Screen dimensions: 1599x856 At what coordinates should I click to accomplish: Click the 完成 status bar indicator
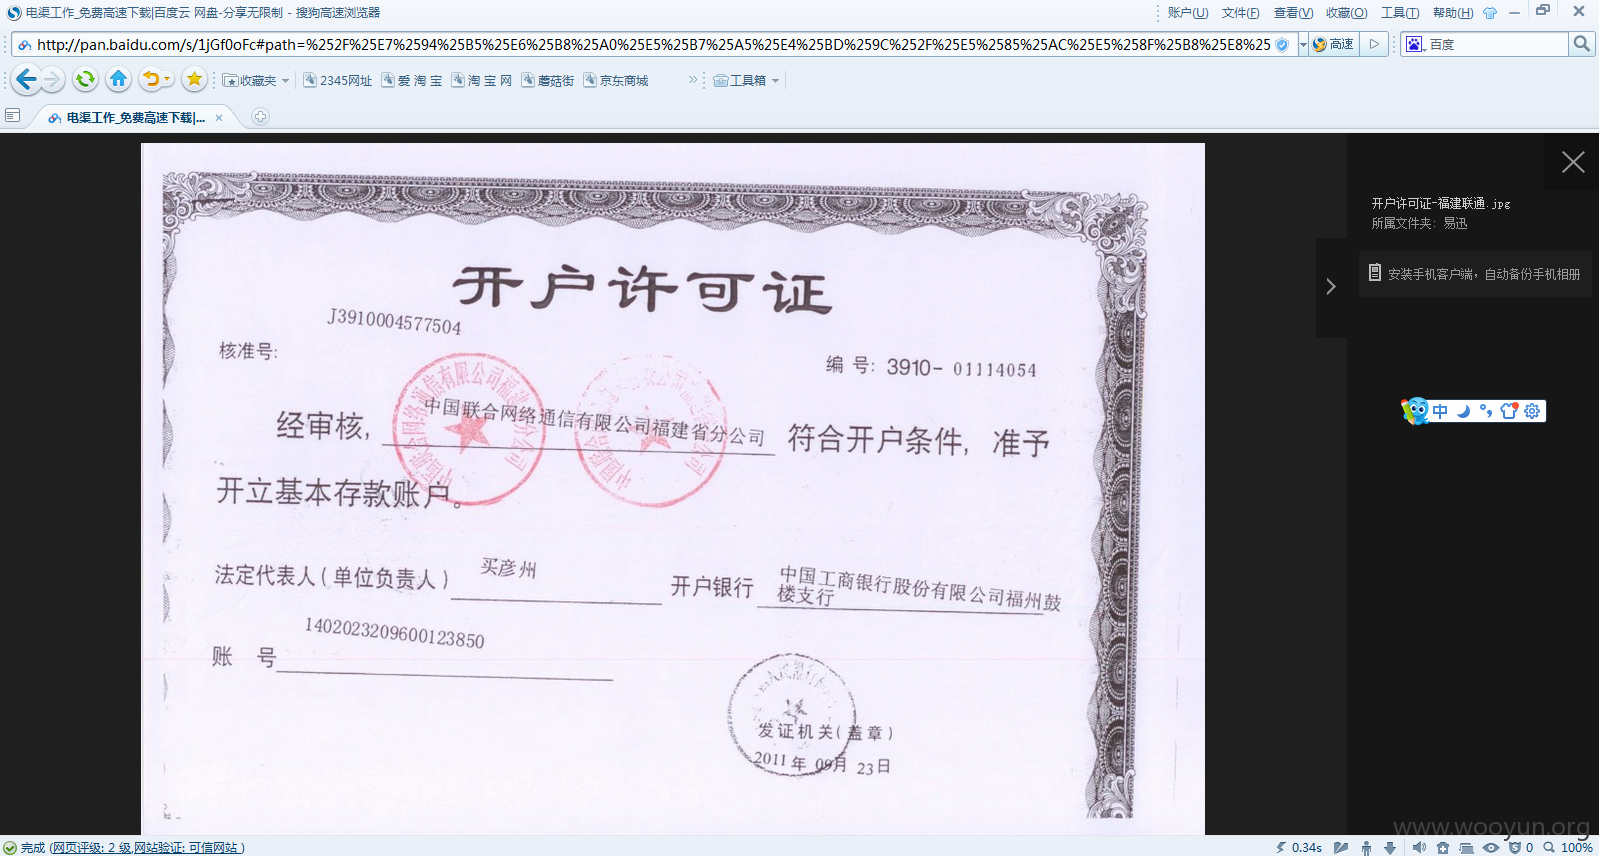pyautogui.click(x=24, y=847)
